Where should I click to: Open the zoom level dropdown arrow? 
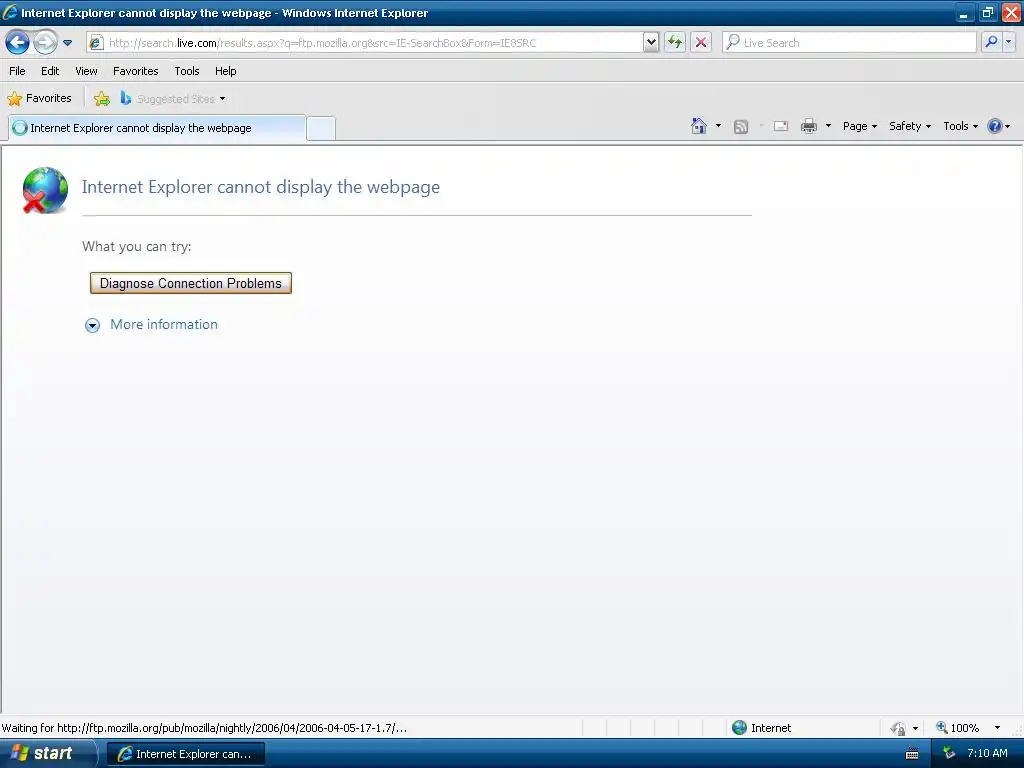pyautogui.click(x=997, y=728)
